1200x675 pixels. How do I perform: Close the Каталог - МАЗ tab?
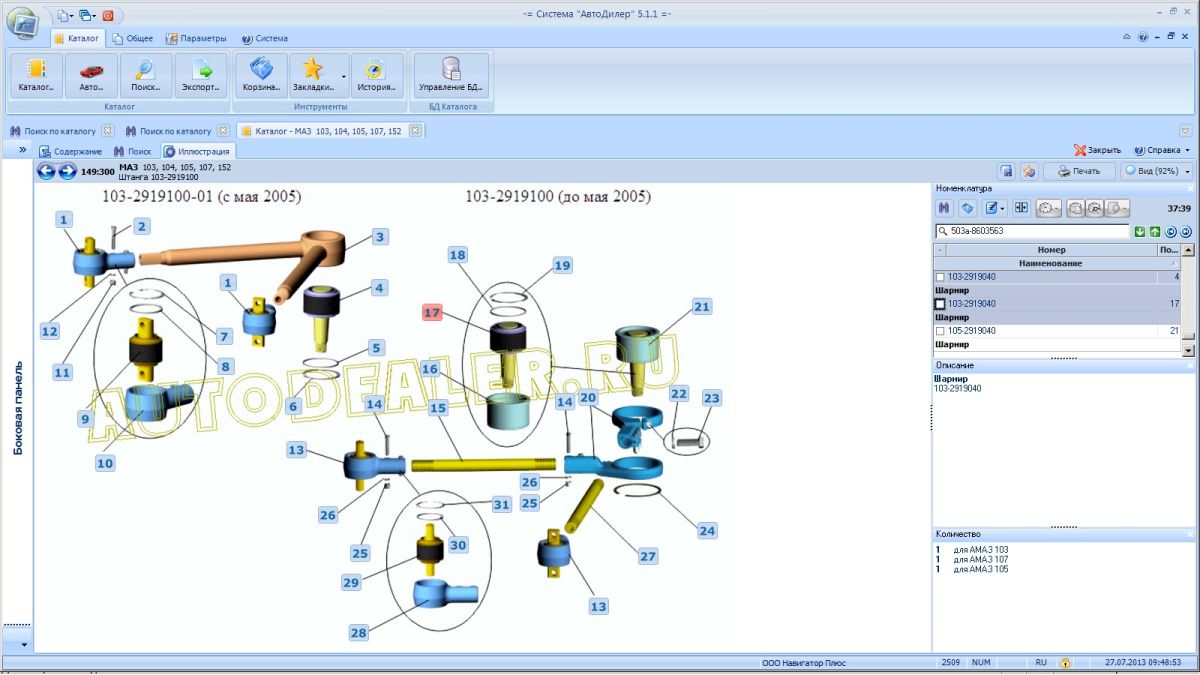click(x=413, y=130)
